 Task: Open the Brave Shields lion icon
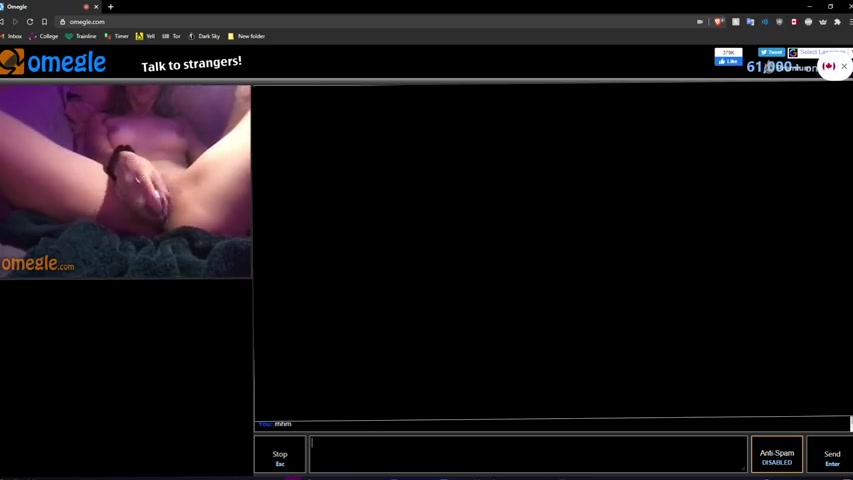tap(719, 22)
